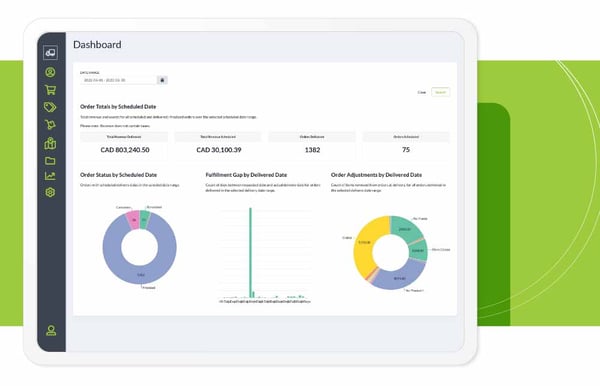Image resolution: width=600 pixels, height=386 pixels.
Task: Click the "Order Status by Scheduled Date" heading
Action: (118, 175)
